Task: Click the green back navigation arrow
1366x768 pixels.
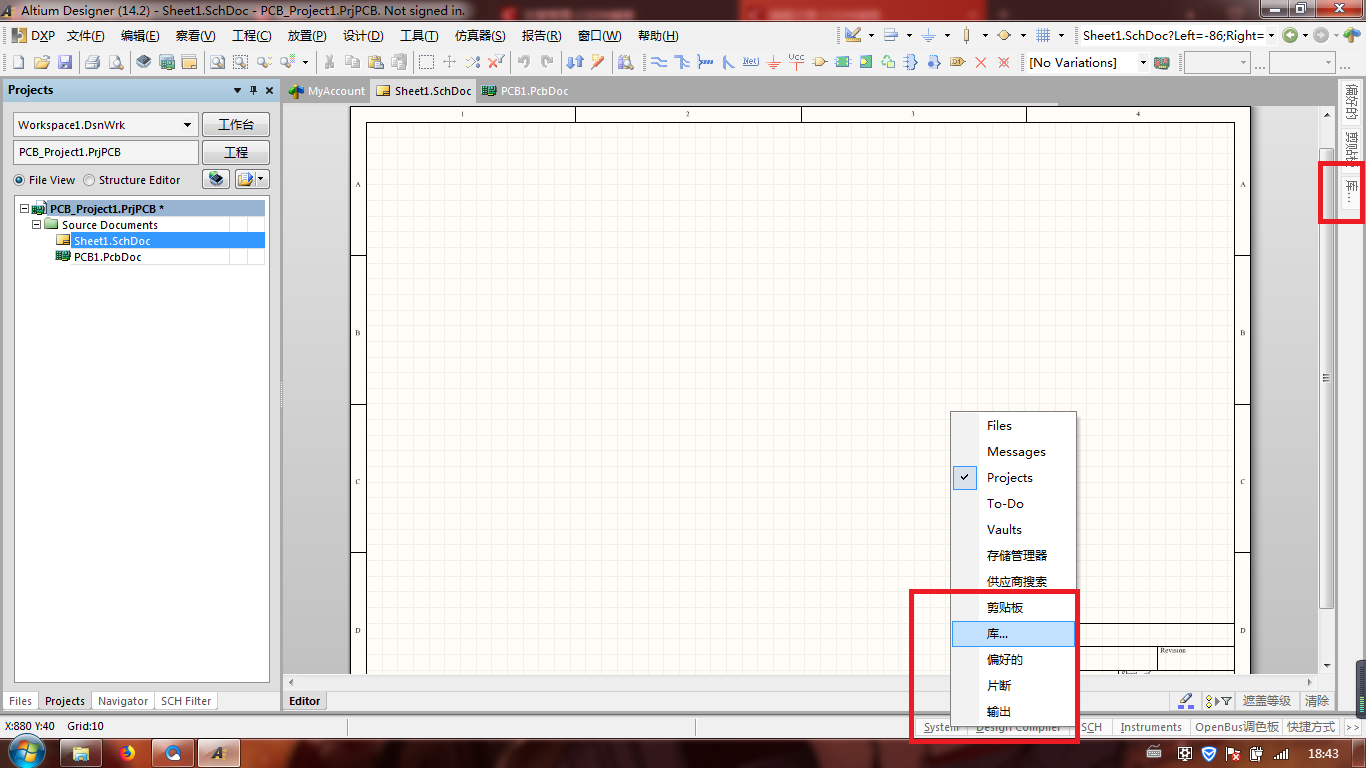Action: (1290, 35)
